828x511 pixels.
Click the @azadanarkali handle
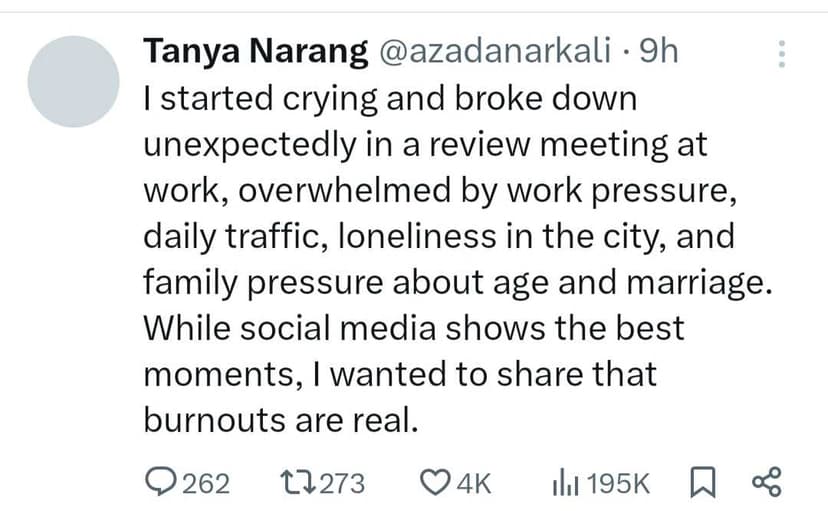(x=496, y=53)
